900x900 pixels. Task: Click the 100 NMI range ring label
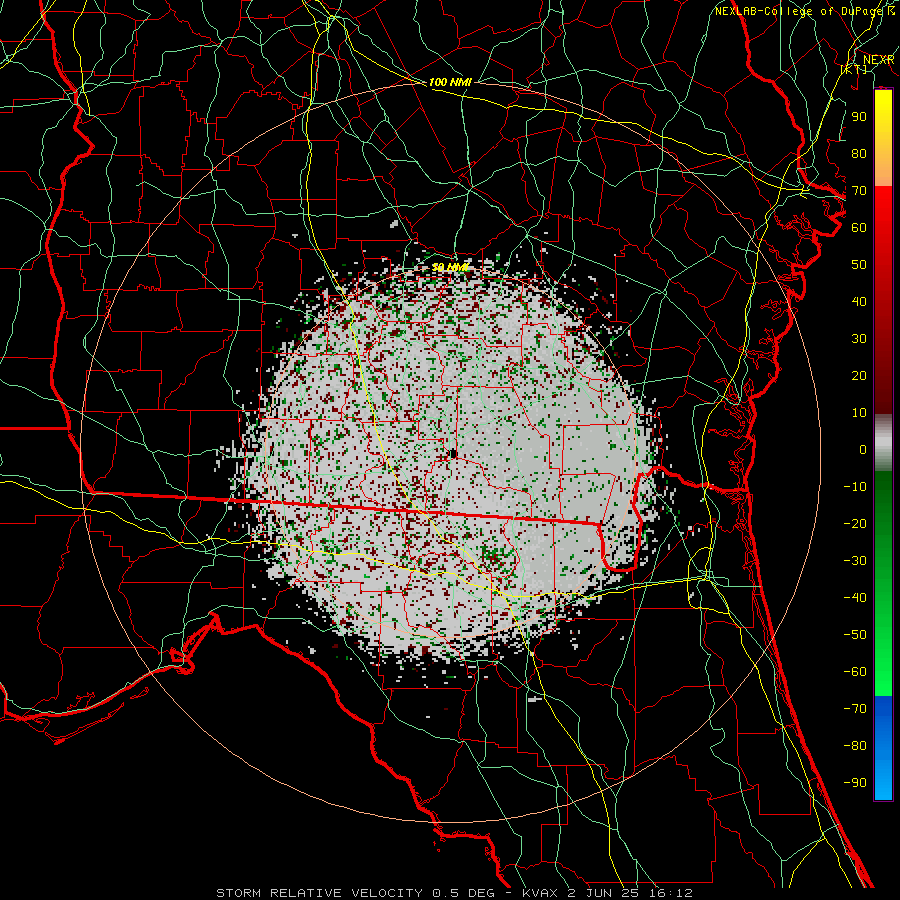pos(449,82)
